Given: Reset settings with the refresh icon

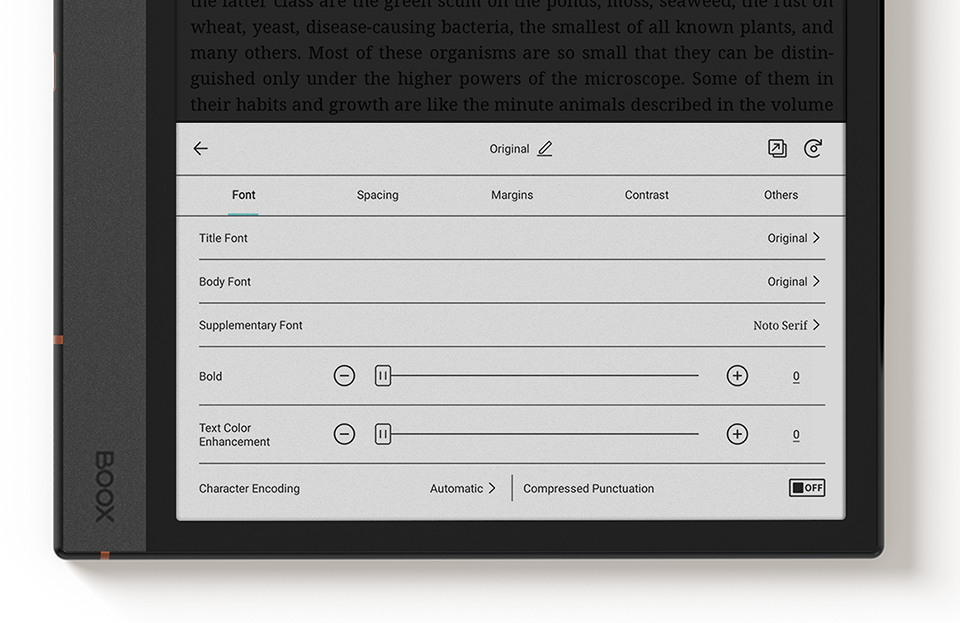Looking at the screenshot, I should point(813,149).
